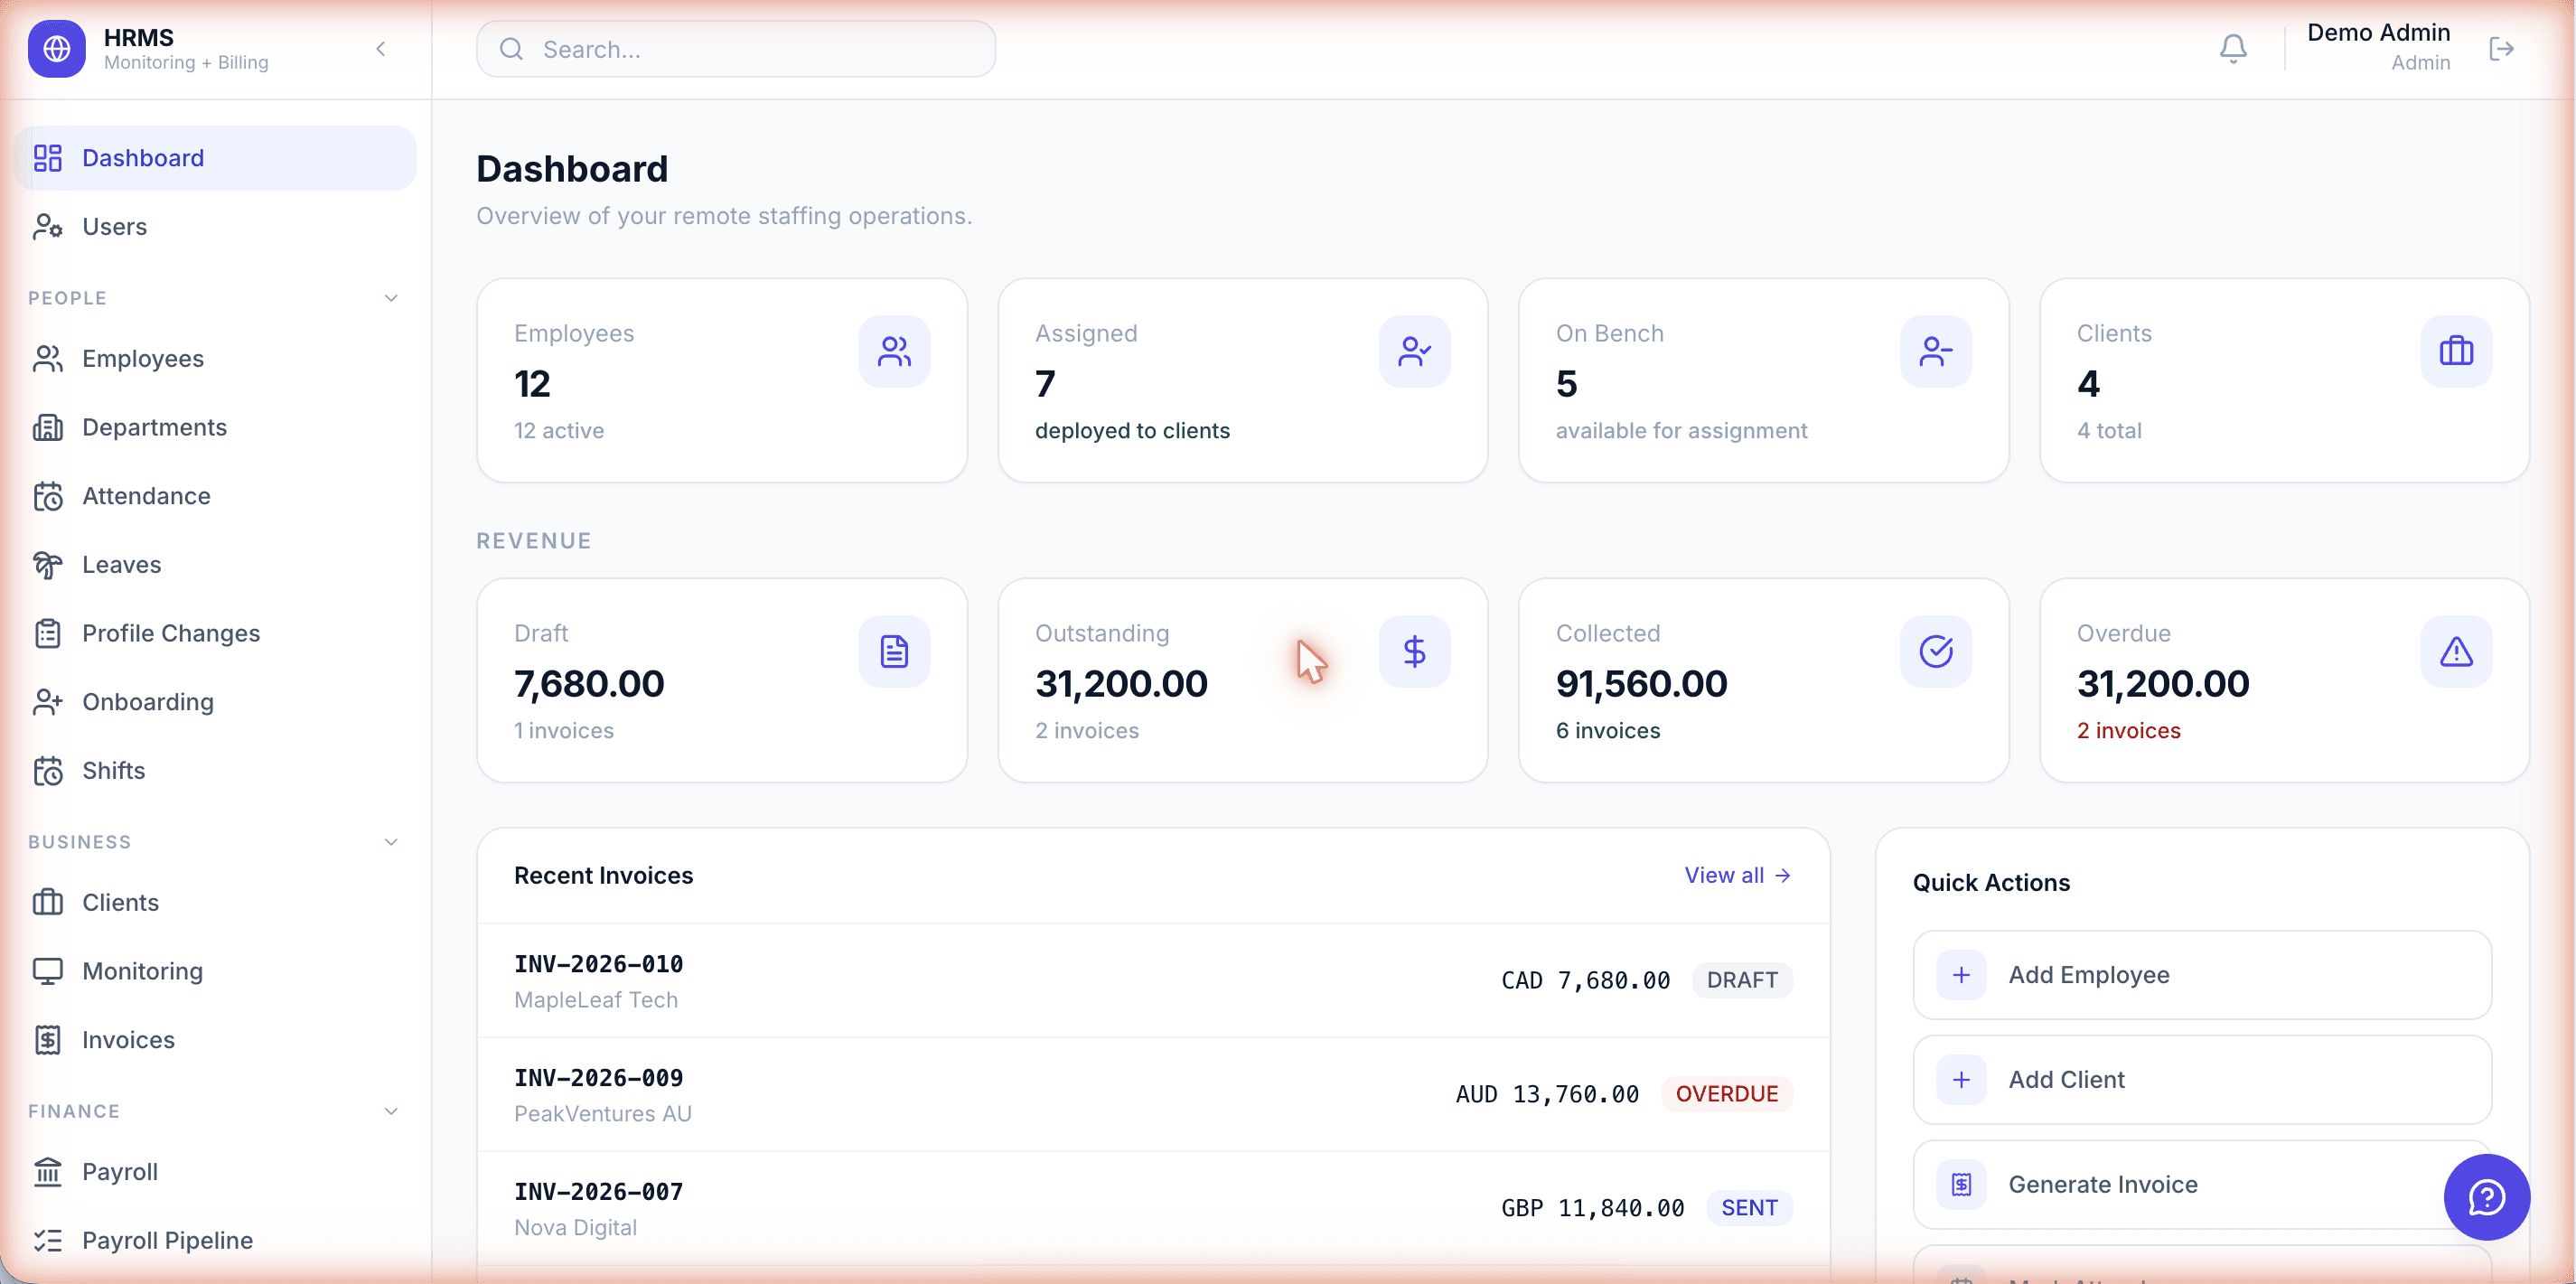2576x1284 pixels.
Task: Click the Overdue 2 invoices red text
Action: click(x=2129, y=731)
